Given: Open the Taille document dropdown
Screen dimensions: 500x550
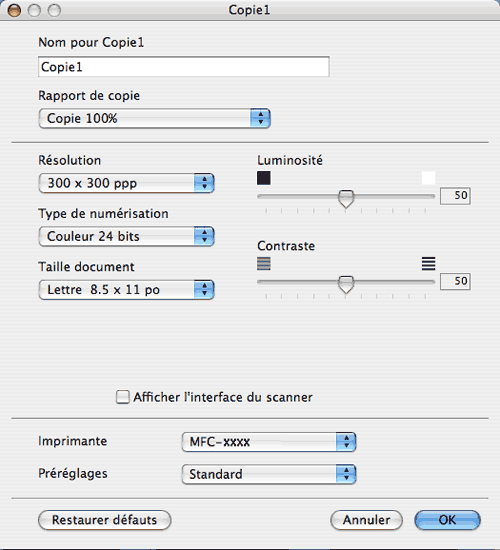Looking at the screenshot, I should pyautogui.click(x=126, y=289).
